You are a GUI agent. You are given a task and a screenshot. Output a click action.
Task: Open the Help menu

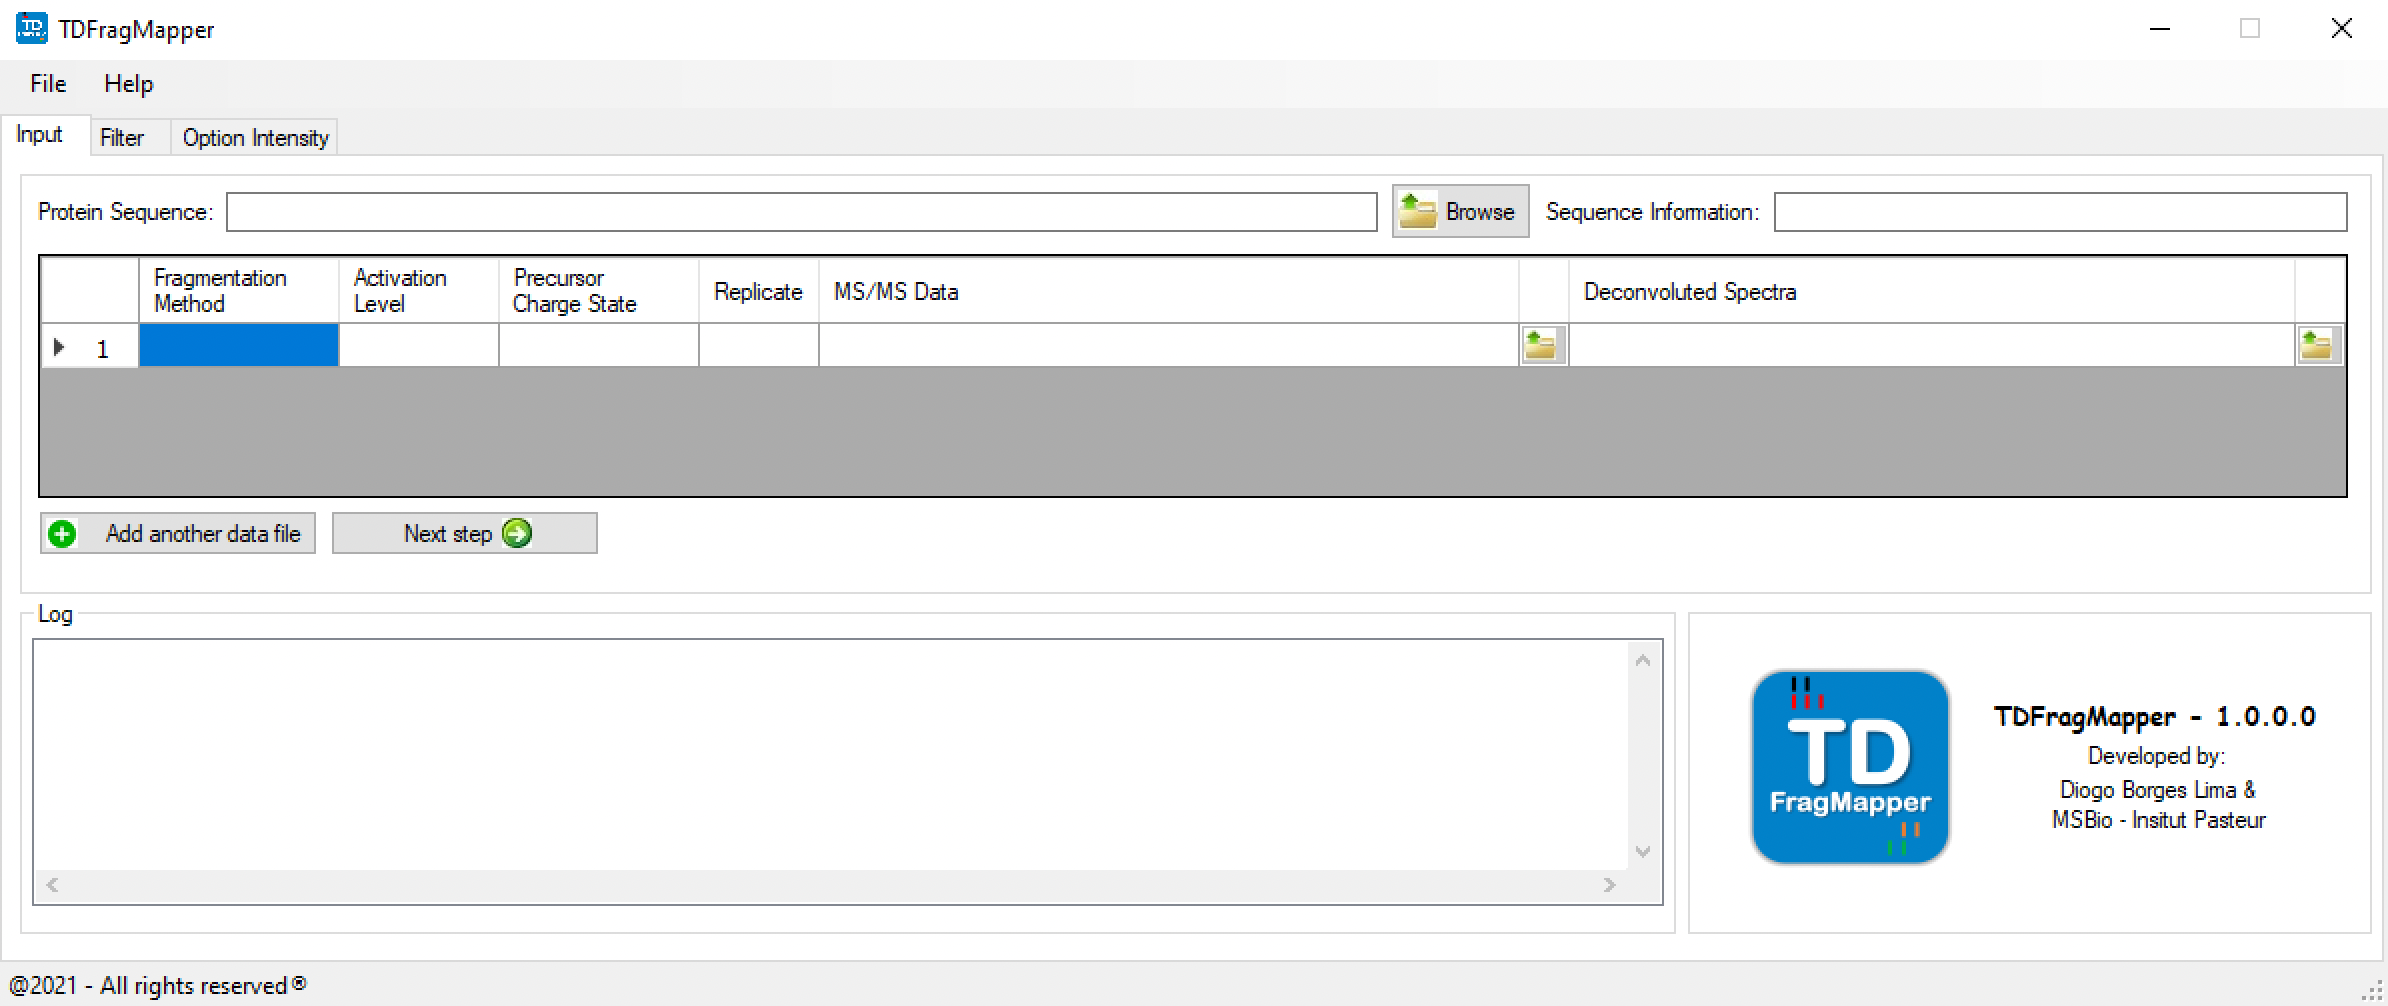coord(128,84)
